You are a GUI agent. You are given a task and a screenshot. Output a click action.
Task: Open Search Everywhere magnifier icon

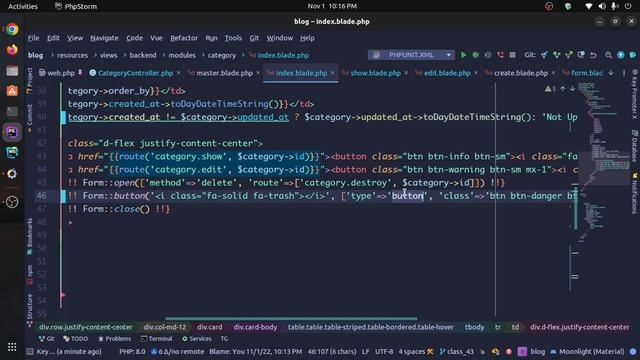click(x=609, y=55)
